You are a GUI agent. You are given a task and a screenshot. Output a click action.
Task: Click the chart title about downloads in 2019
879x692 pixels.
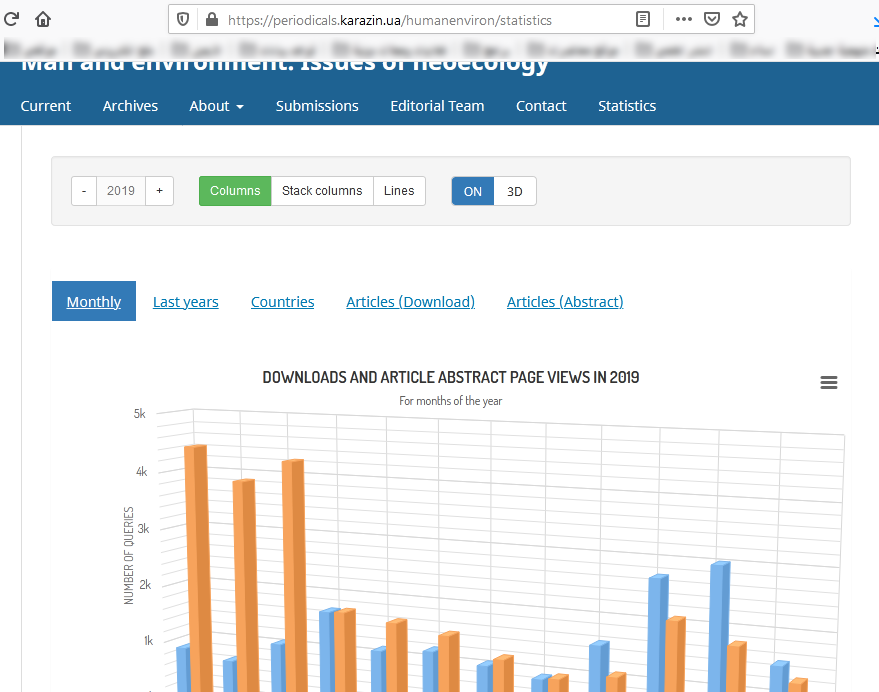click(451, 377)
